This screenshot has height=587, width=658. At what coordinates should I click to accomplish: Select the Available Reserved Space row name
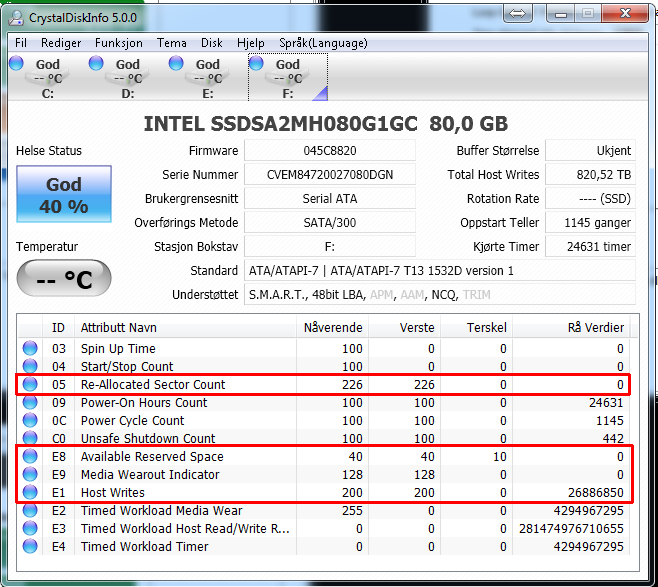click(152, 457)
